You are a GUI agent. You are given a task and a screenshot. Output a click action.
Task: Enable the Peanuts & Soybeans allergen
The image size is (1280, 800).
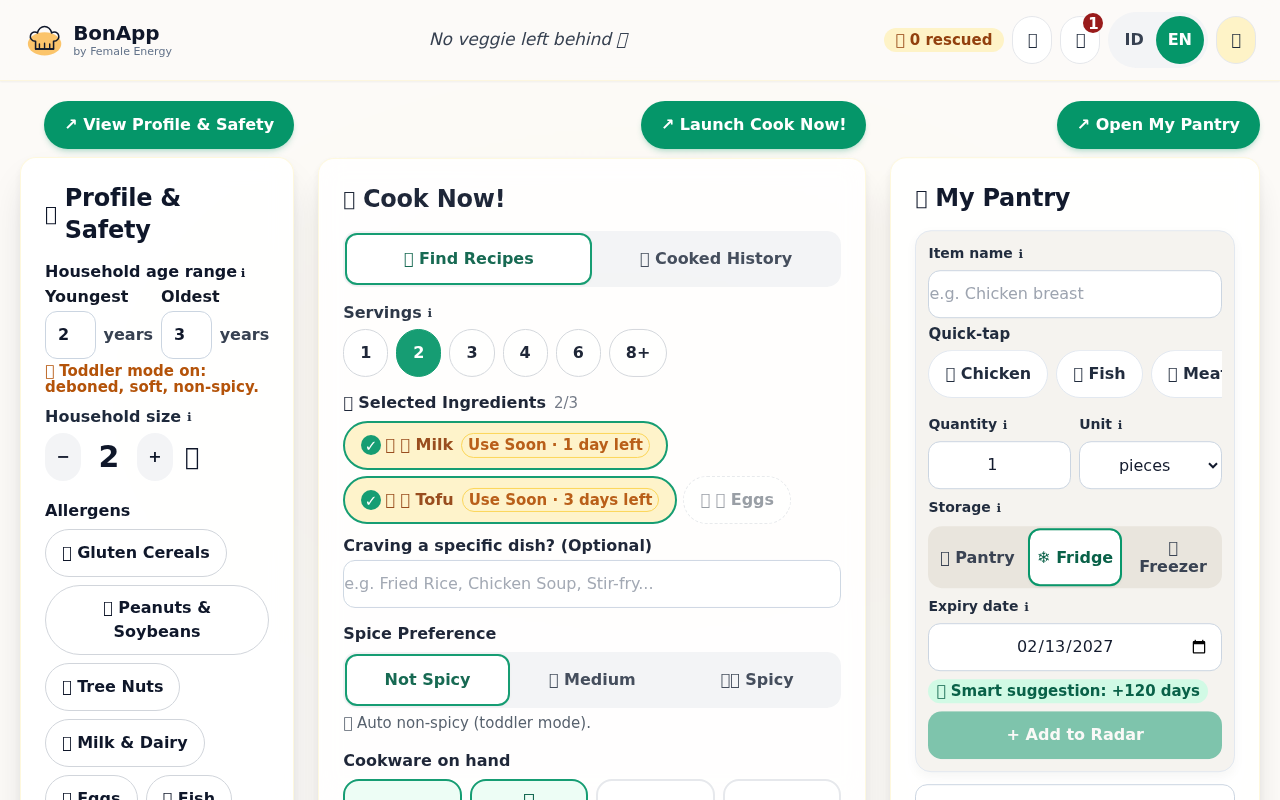pos(157,620)
